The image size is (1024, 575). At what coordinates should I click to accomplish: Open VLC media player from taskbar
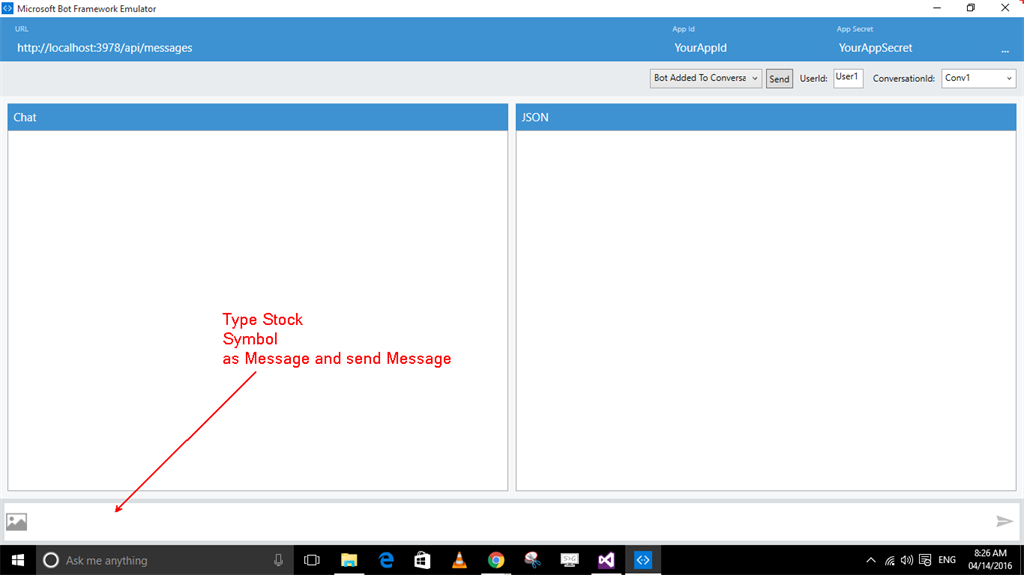point(459,560)
